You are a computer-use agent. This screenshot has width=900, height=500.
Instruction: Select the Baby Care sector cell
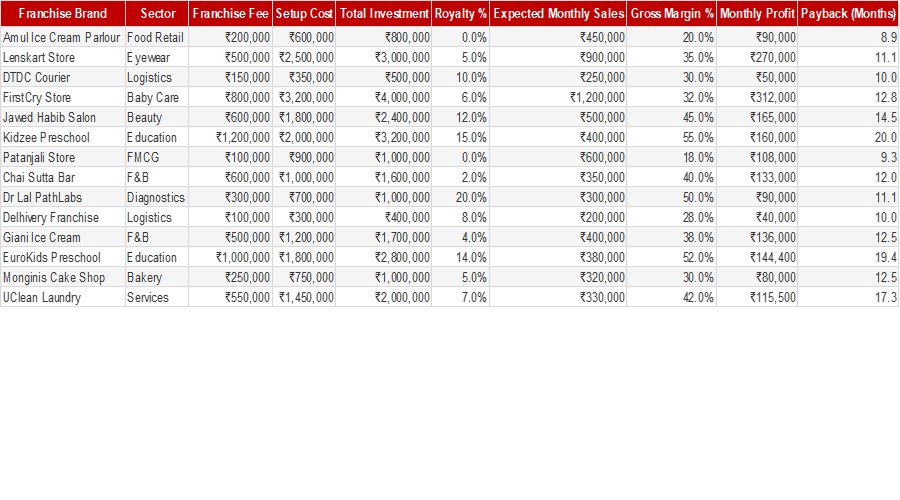click(157, 98)
